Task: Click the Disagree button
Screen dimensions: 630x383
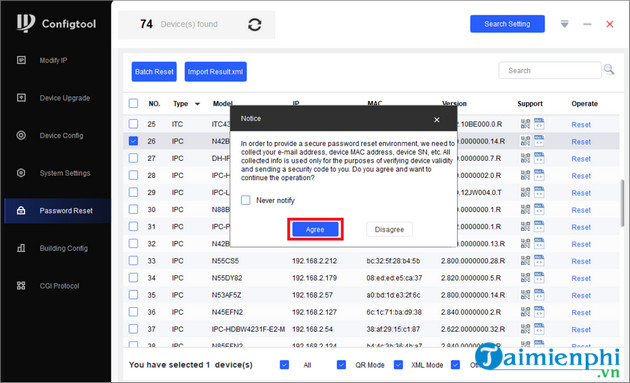Action: [x=389, y=229]
